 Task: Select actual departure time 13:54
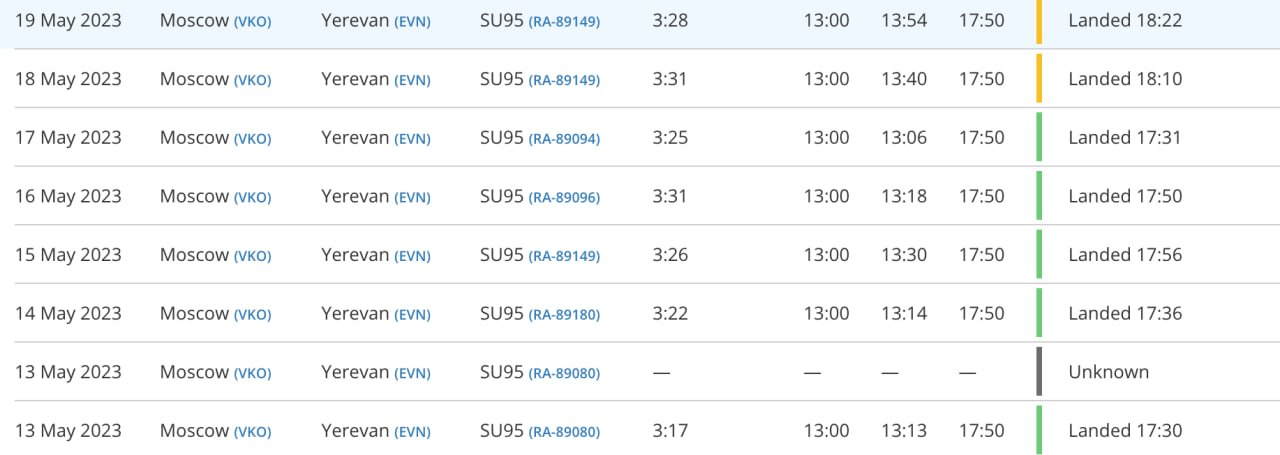[x=903, y=21]
